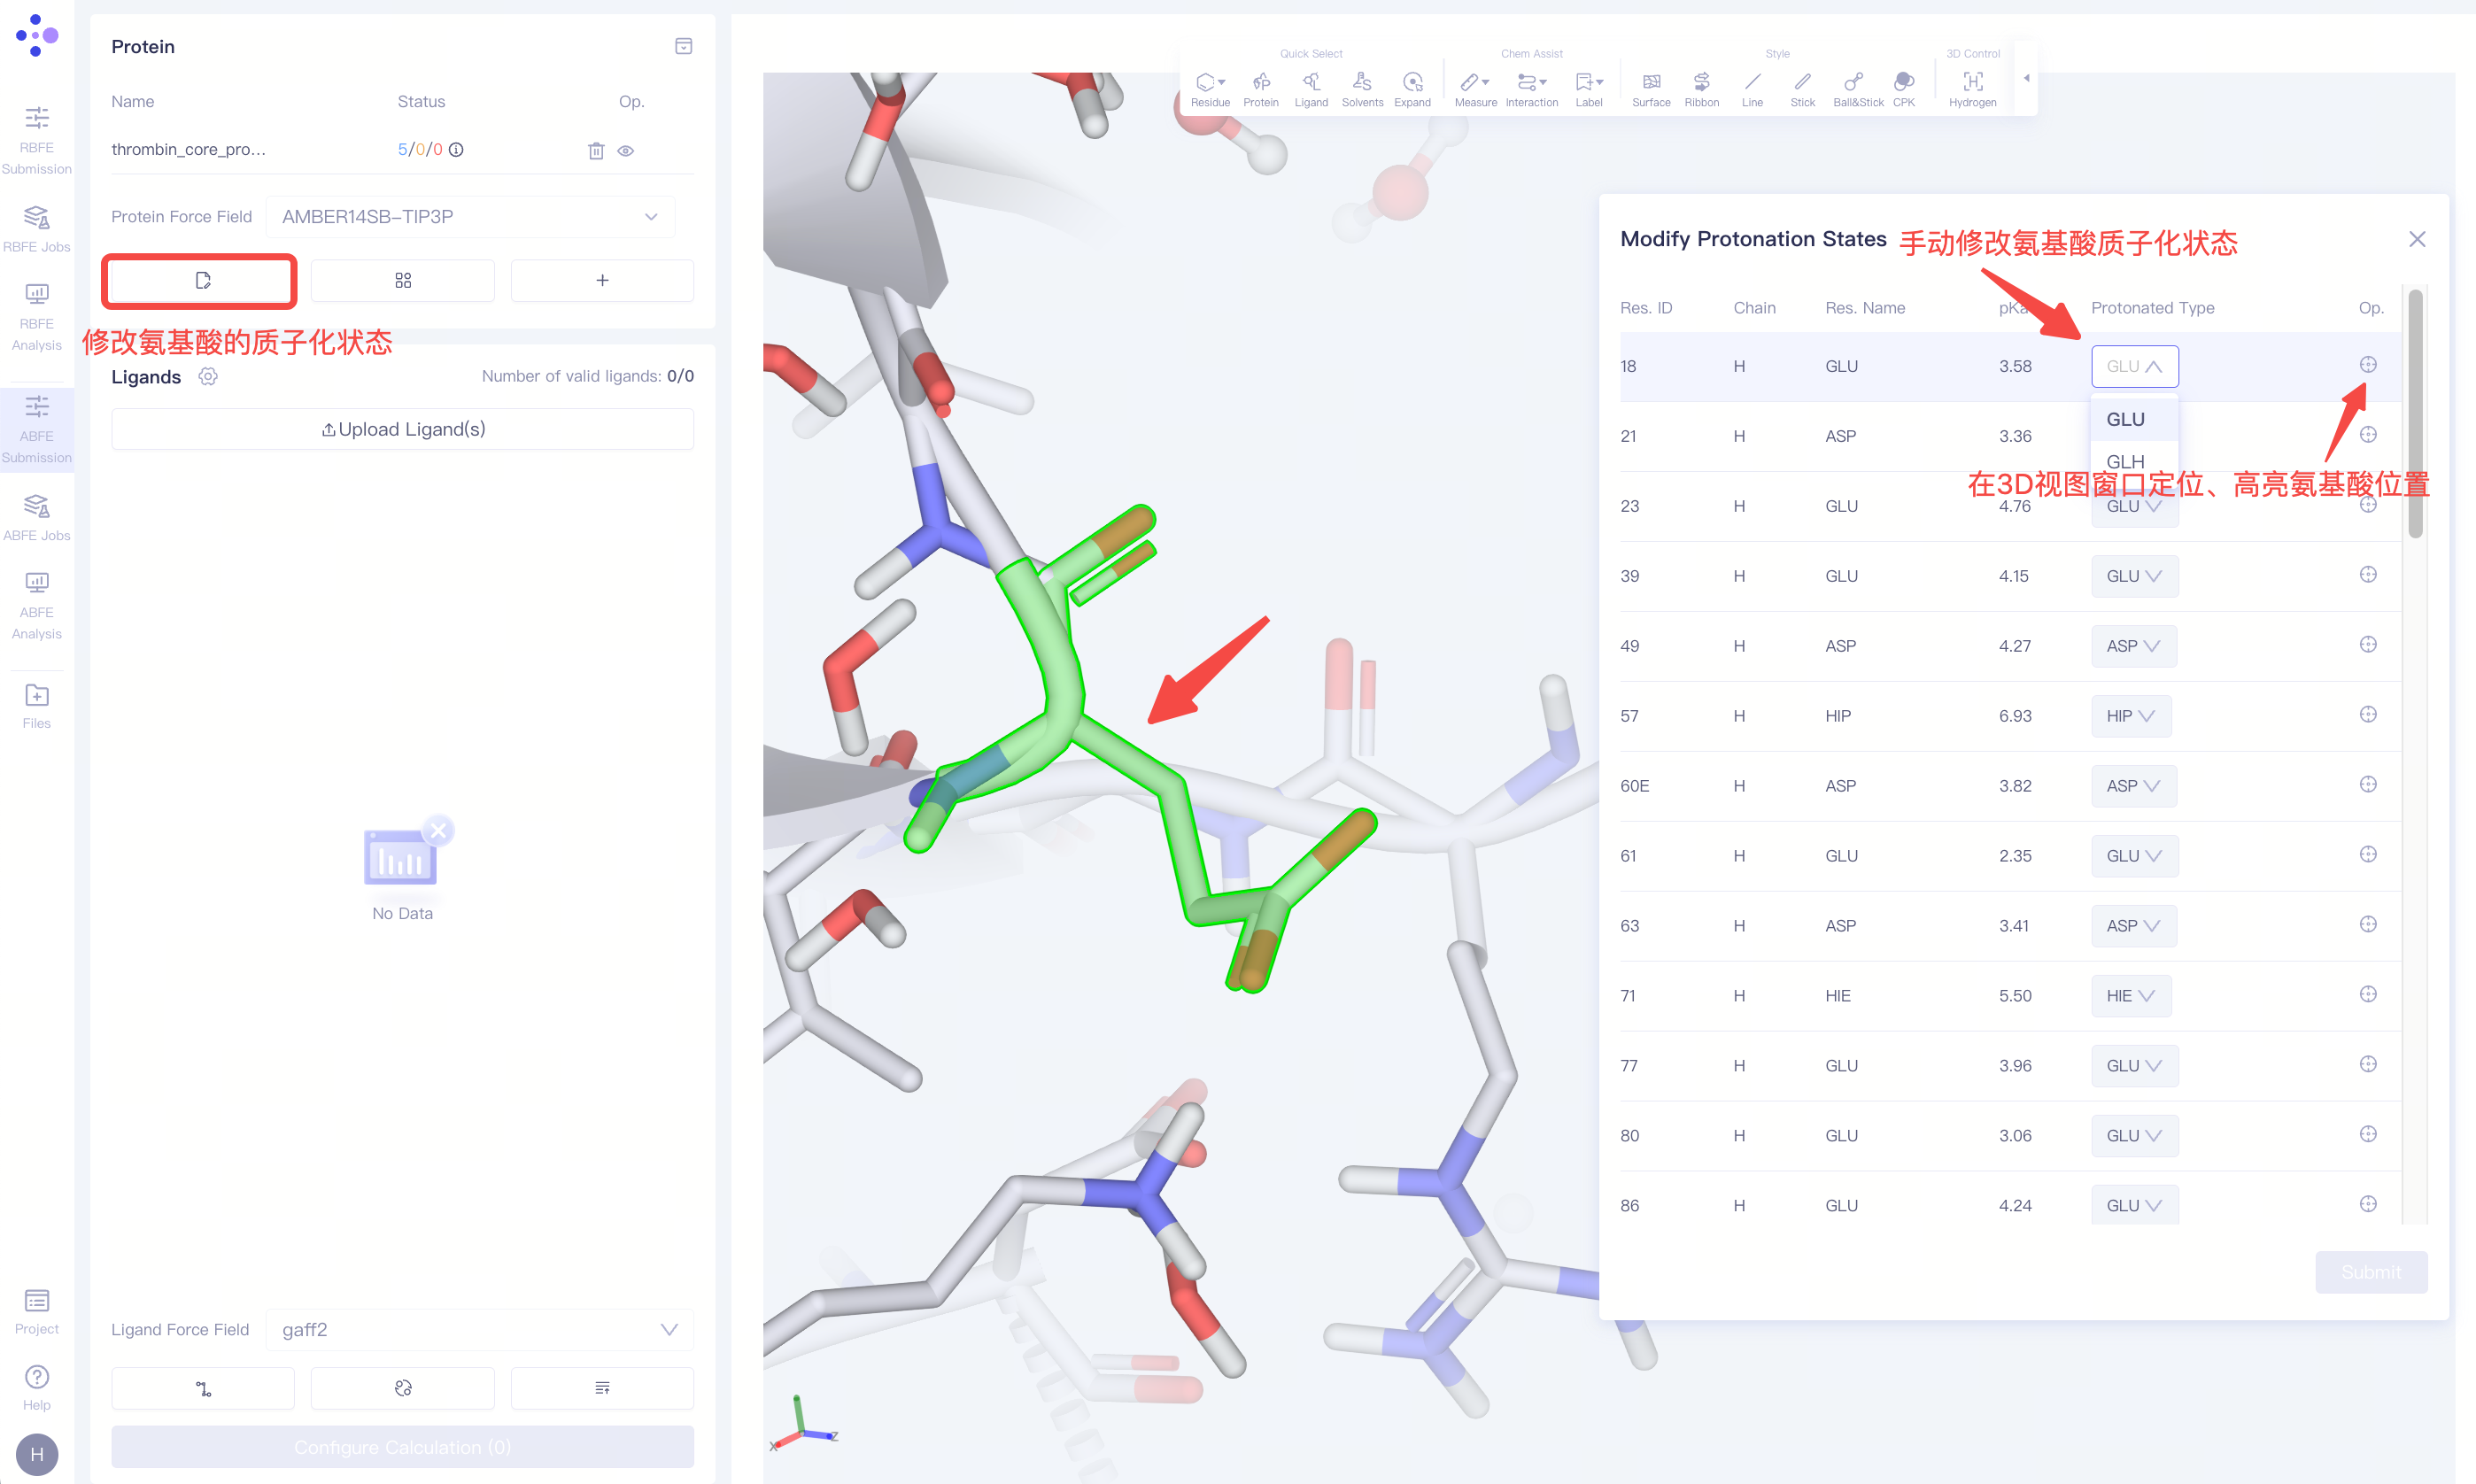The height and width of the screenshot is (1484, 2476).
Task: Choose GLH option in dropdown list
Action: coord(2125,461)
